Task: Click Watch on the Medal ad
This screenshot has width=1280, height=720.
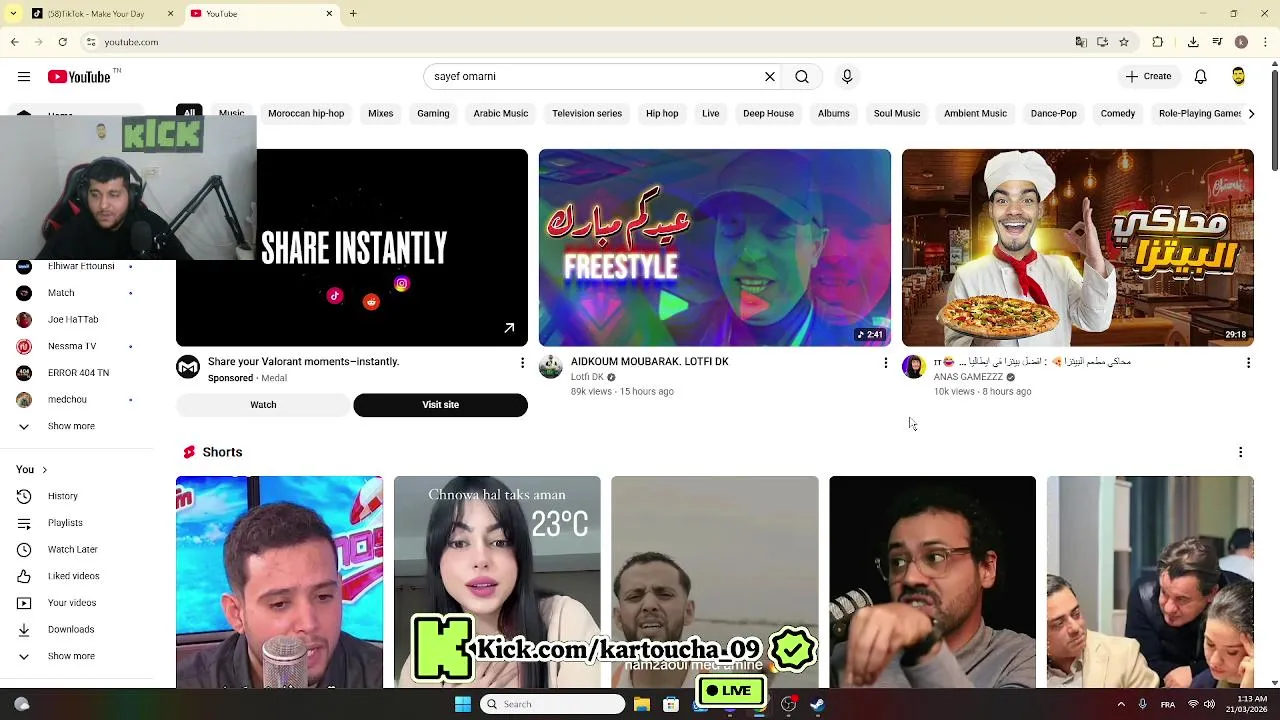Action: [x=263, y=405]
